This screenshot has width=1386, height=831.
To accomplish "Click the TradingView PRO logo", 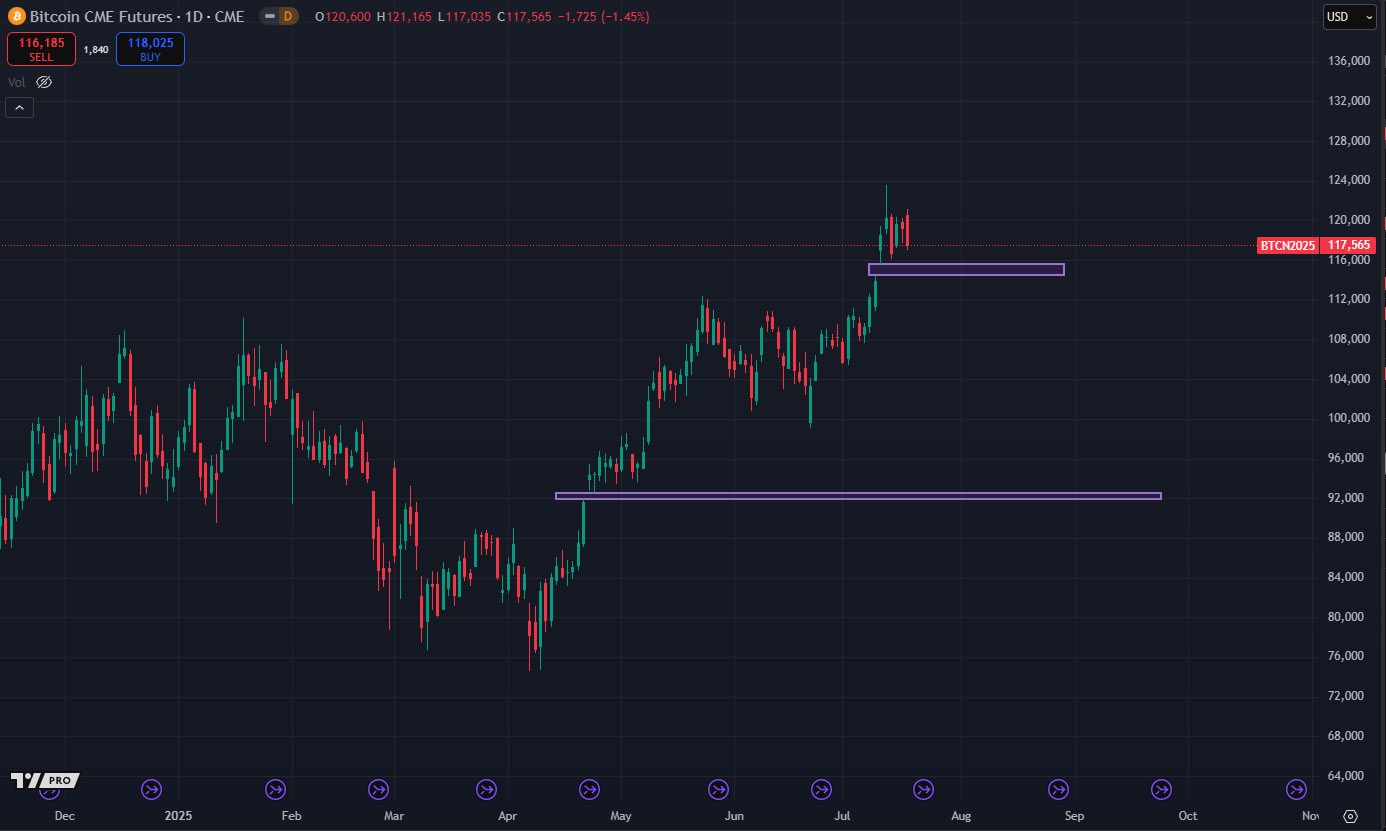I will coord(45,780).
